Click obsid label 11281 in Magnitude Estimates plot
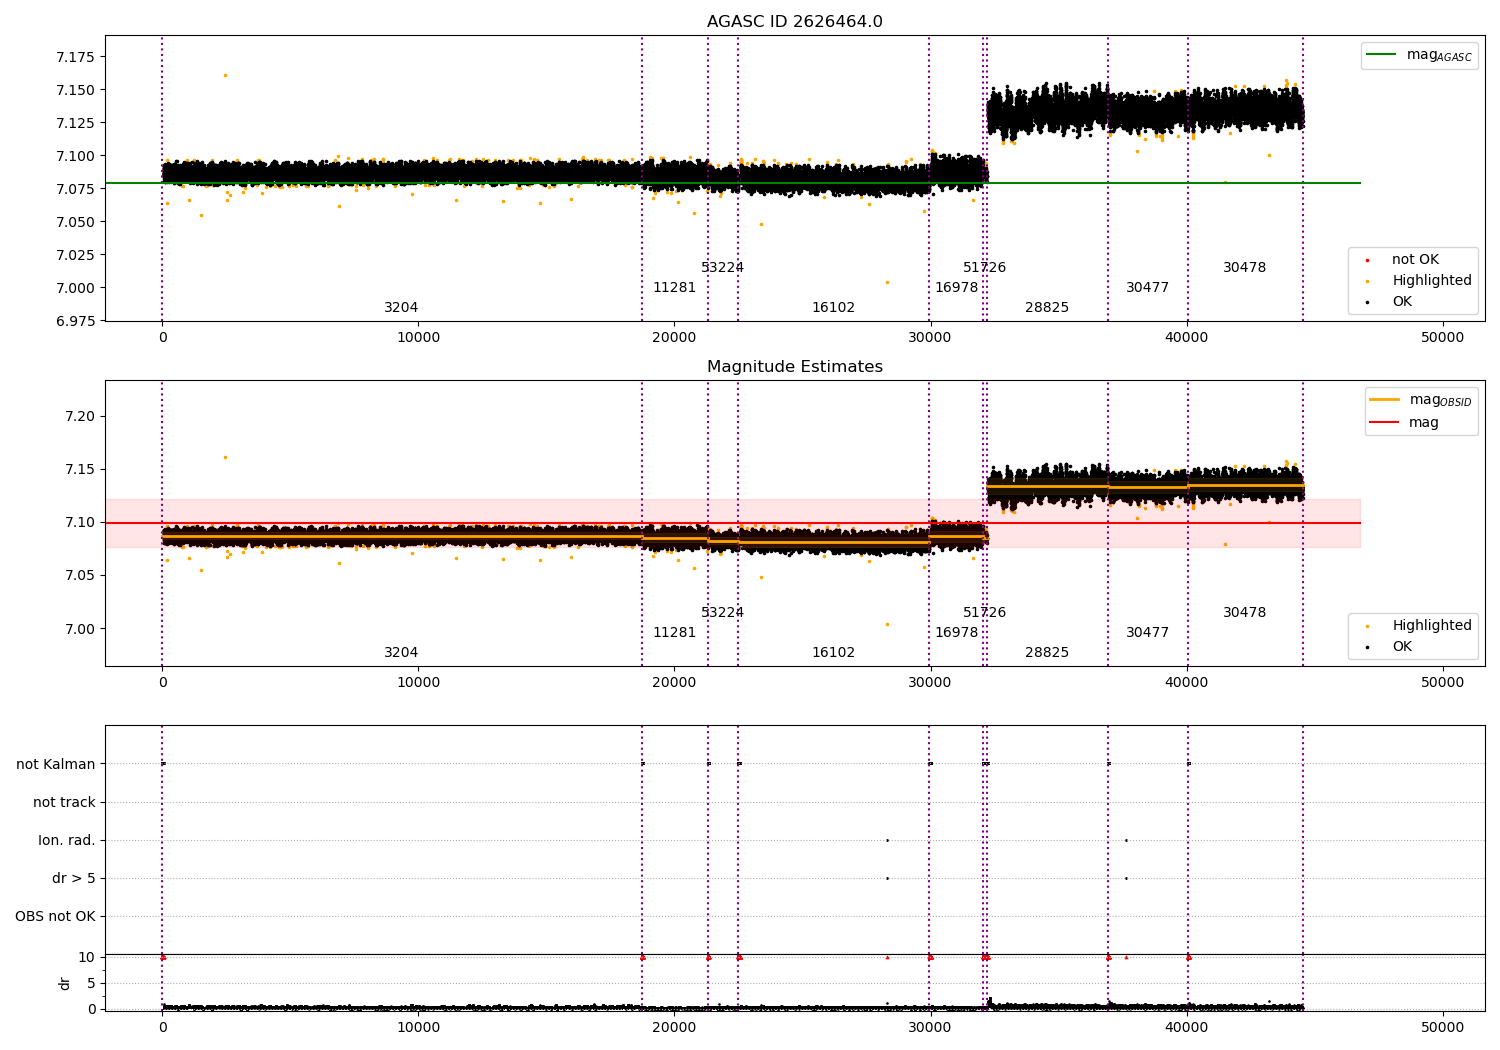The height and width of the screenshot is (1050, 1500). (x=674, y=633)
